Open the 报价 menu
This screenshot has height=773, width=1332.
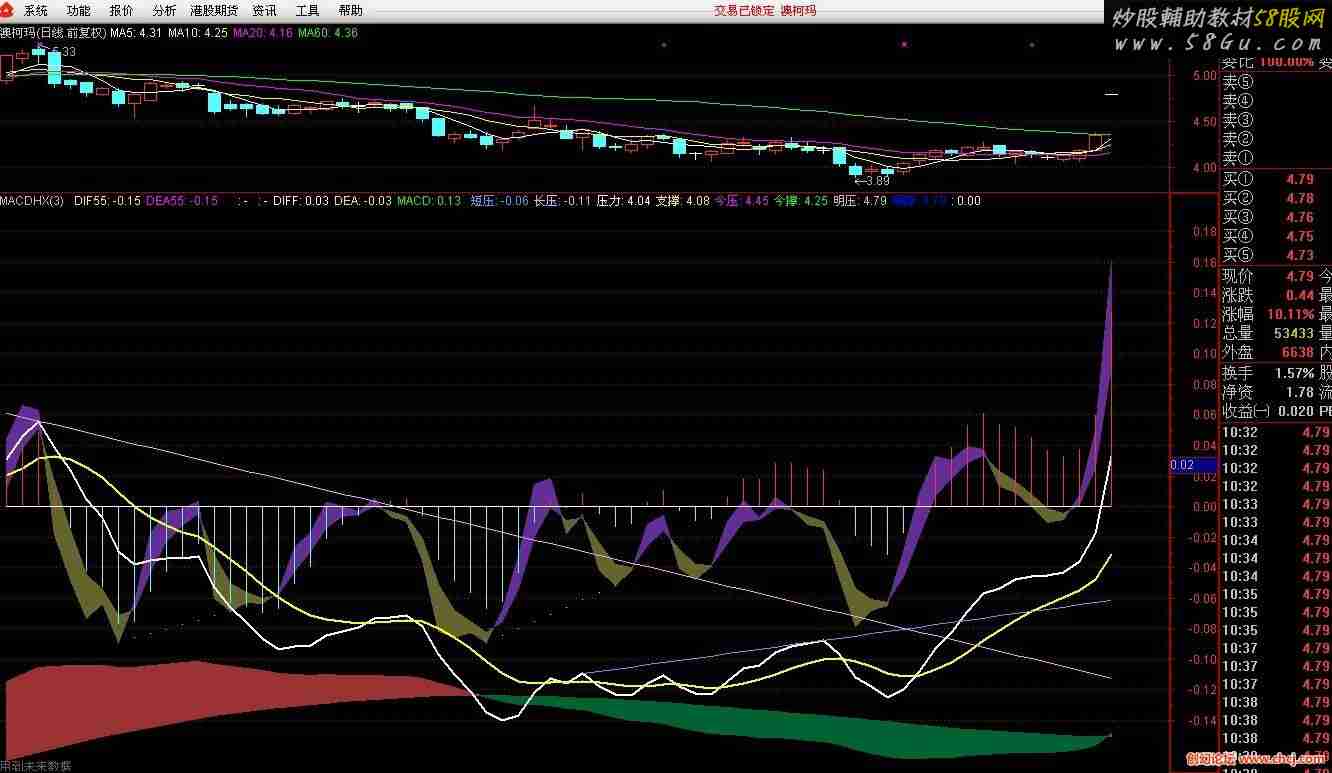pos(121,11)
